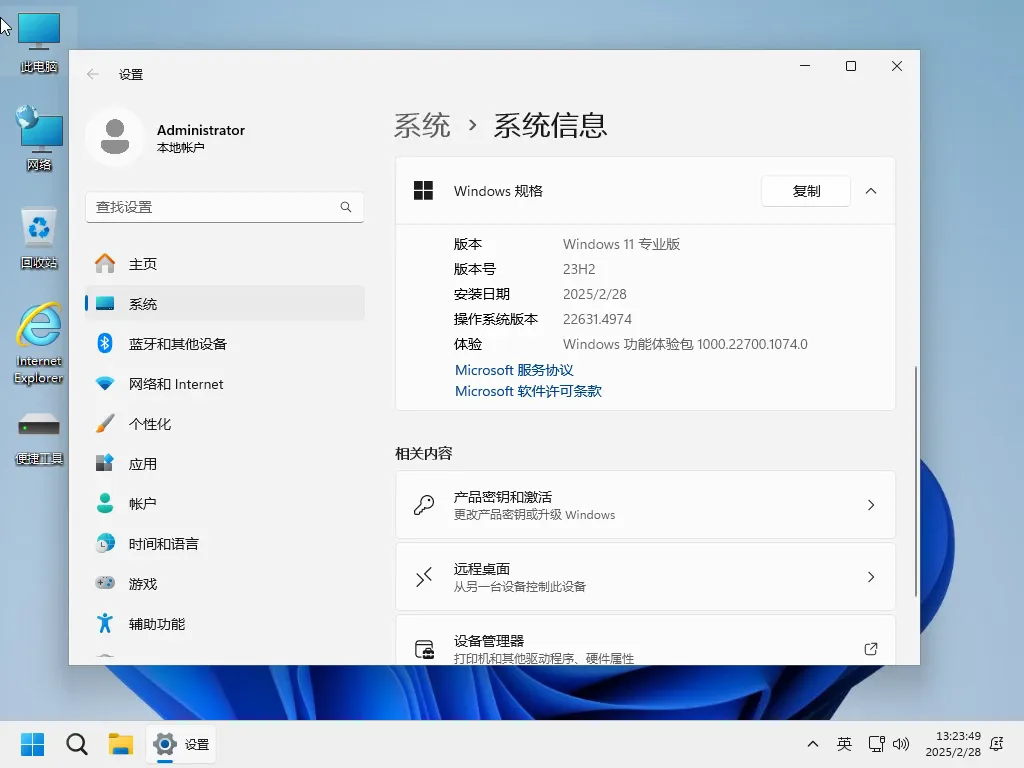Open 个性化 personalization brush icon
Image resolution: width=1024 pixels, height=768 pixels.
tap(105, 423)
